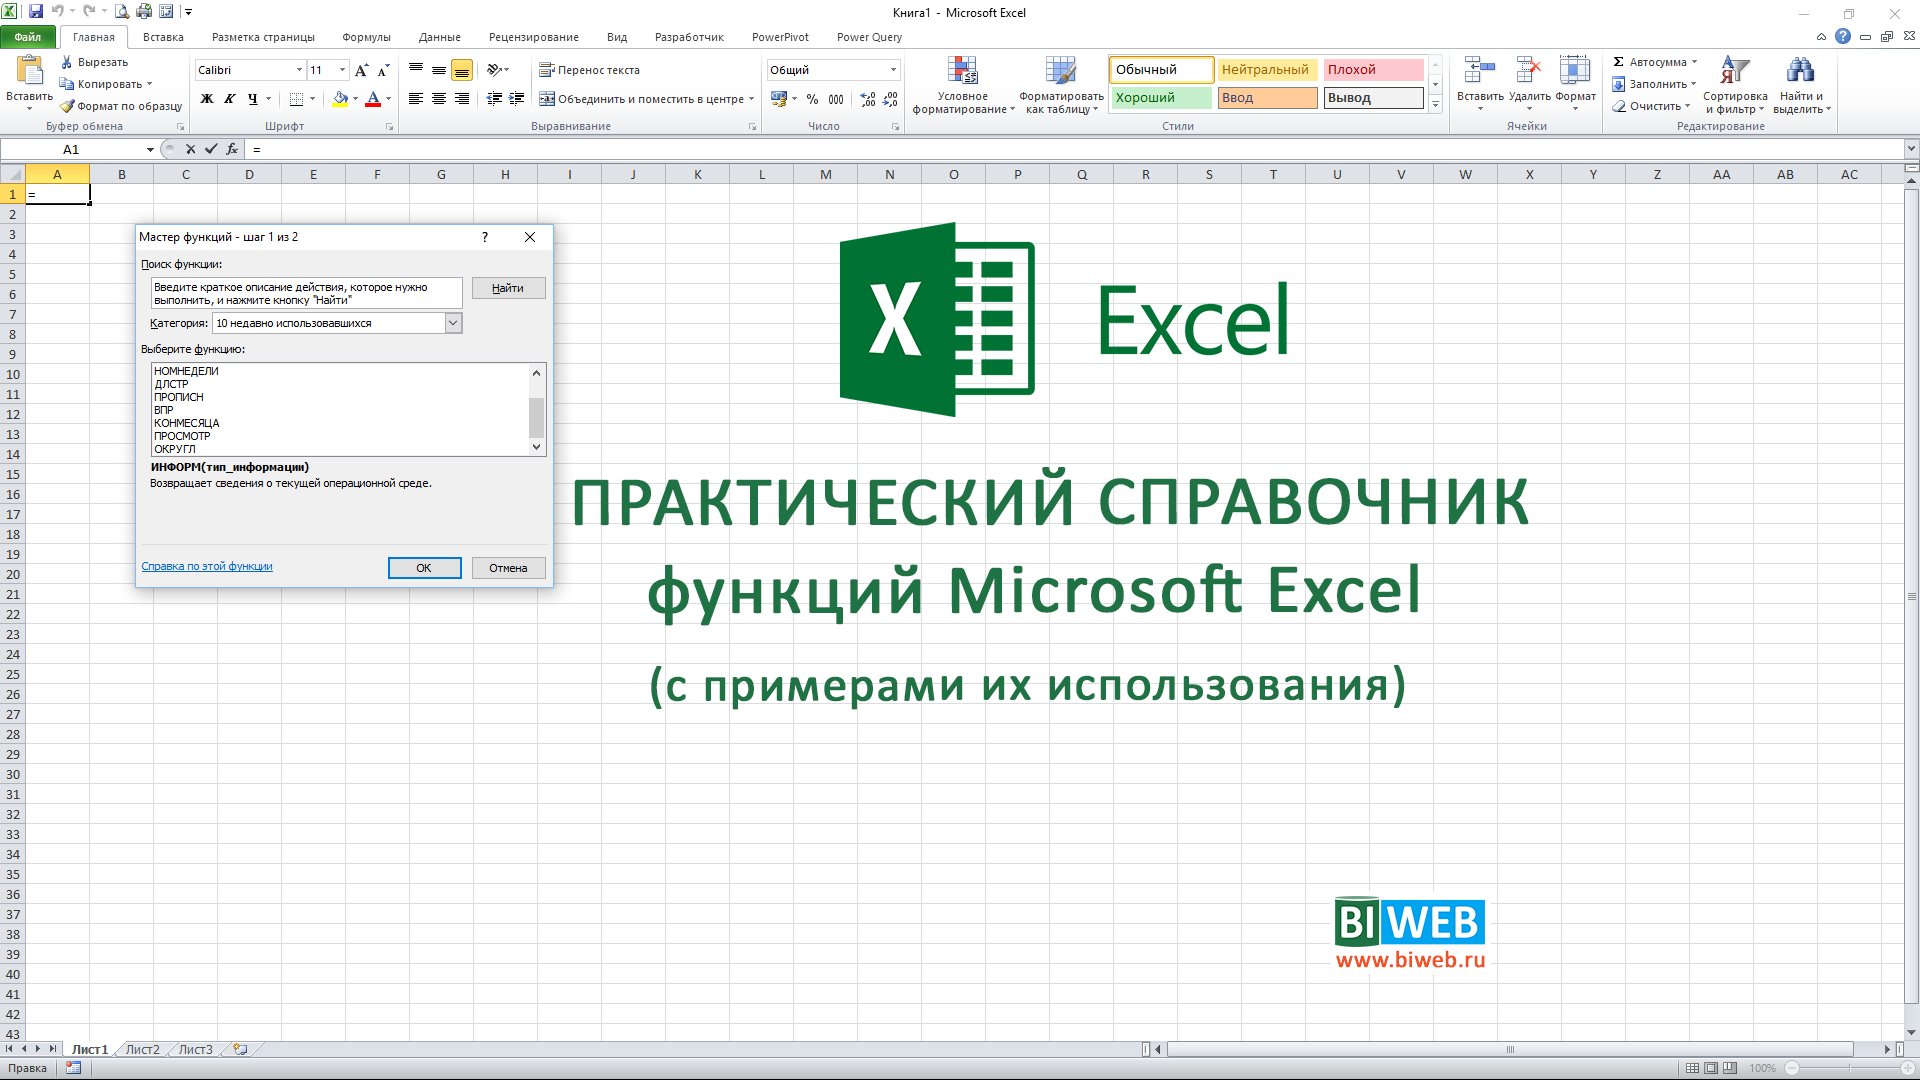Open the borders dropdown arrow
This screenshot has height=1080, width=1920.
click(312, 99)
